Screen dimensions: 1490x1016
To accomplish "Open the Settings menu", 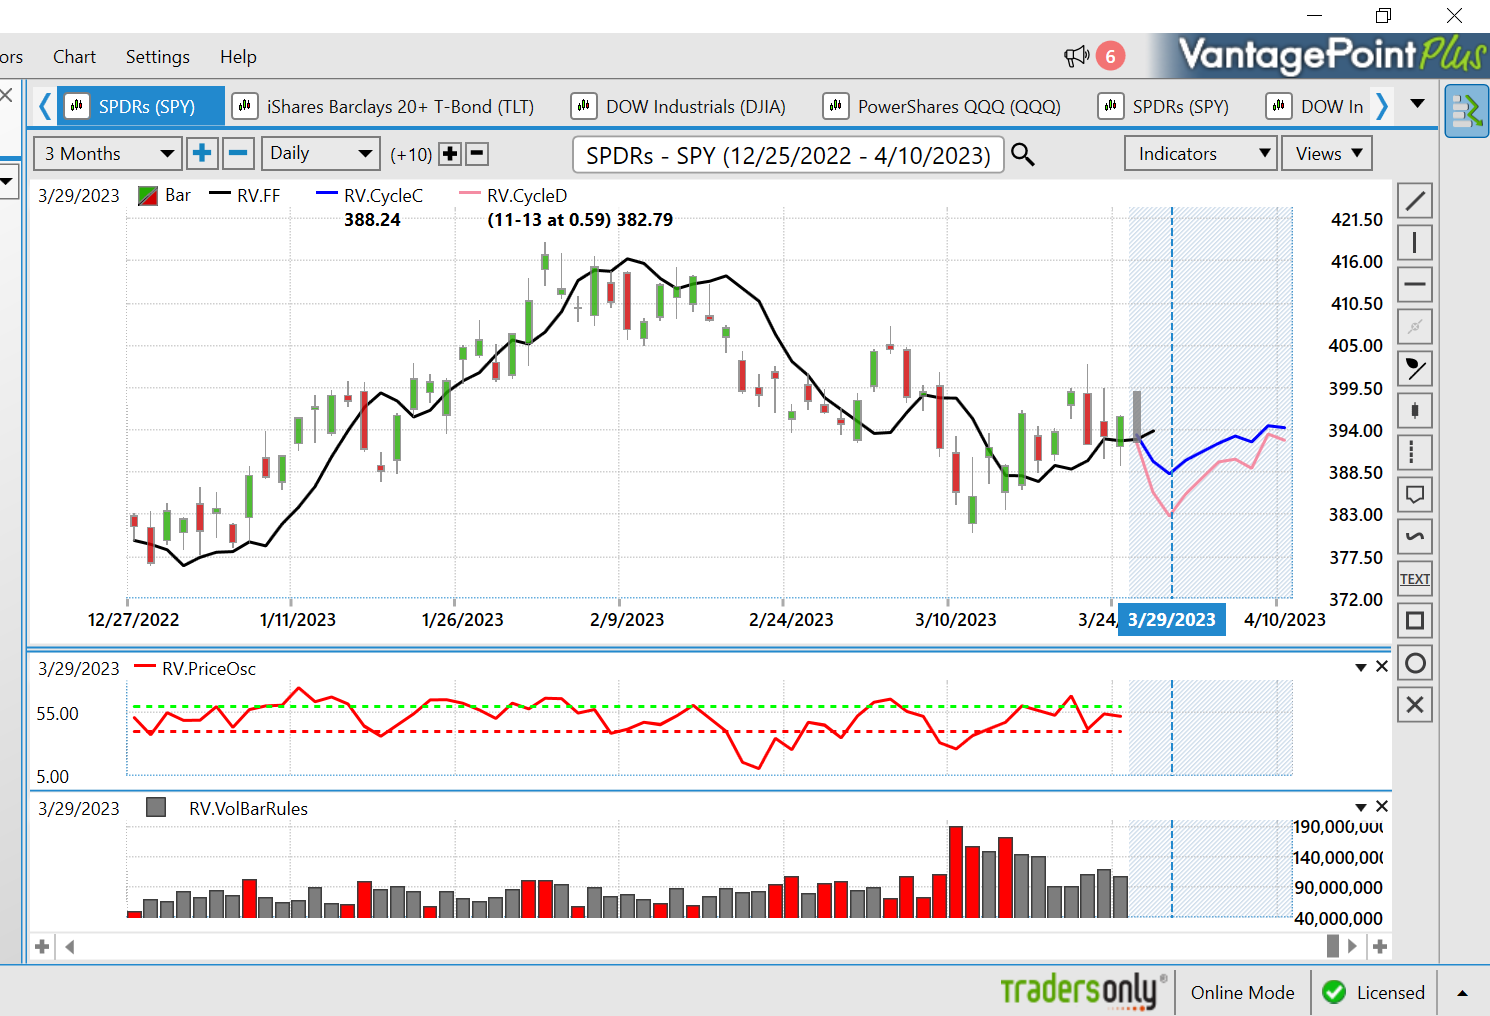I will point(158,57).
